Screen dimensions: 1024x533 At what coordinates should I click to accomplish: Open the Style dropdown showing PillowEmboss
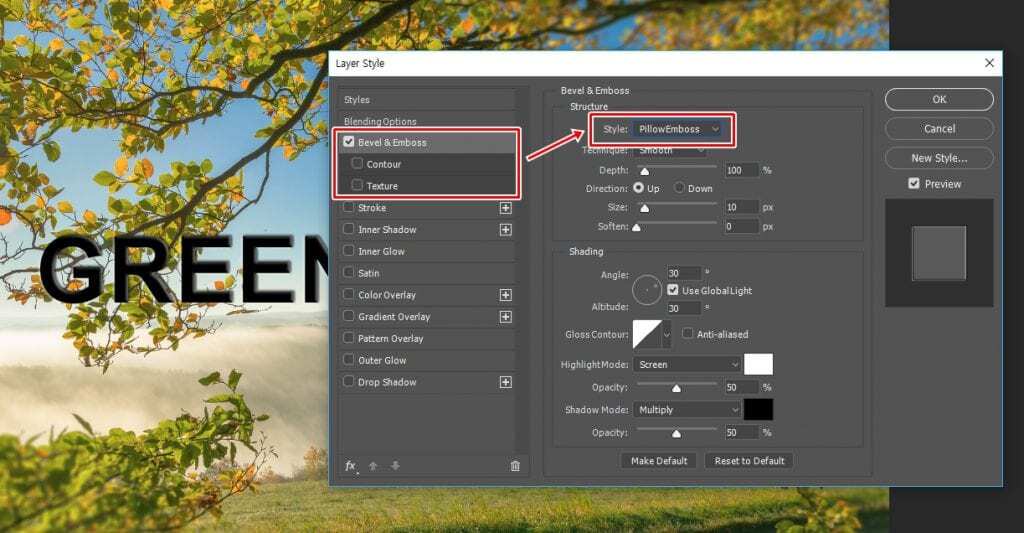coord(677,129)
